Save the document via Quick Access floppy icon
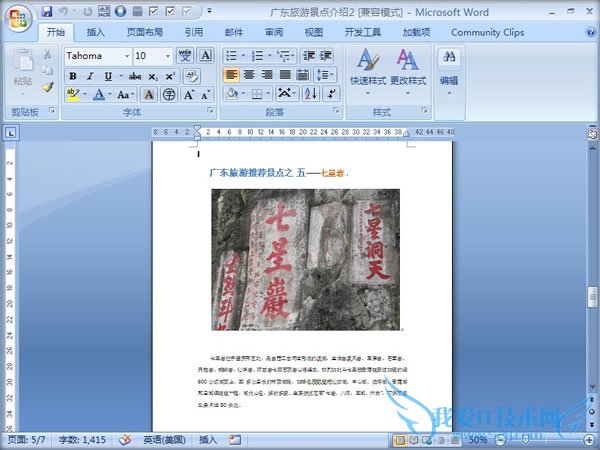This screenshot has height=450, width=600. pyautogui.click(x=47, y=11)
